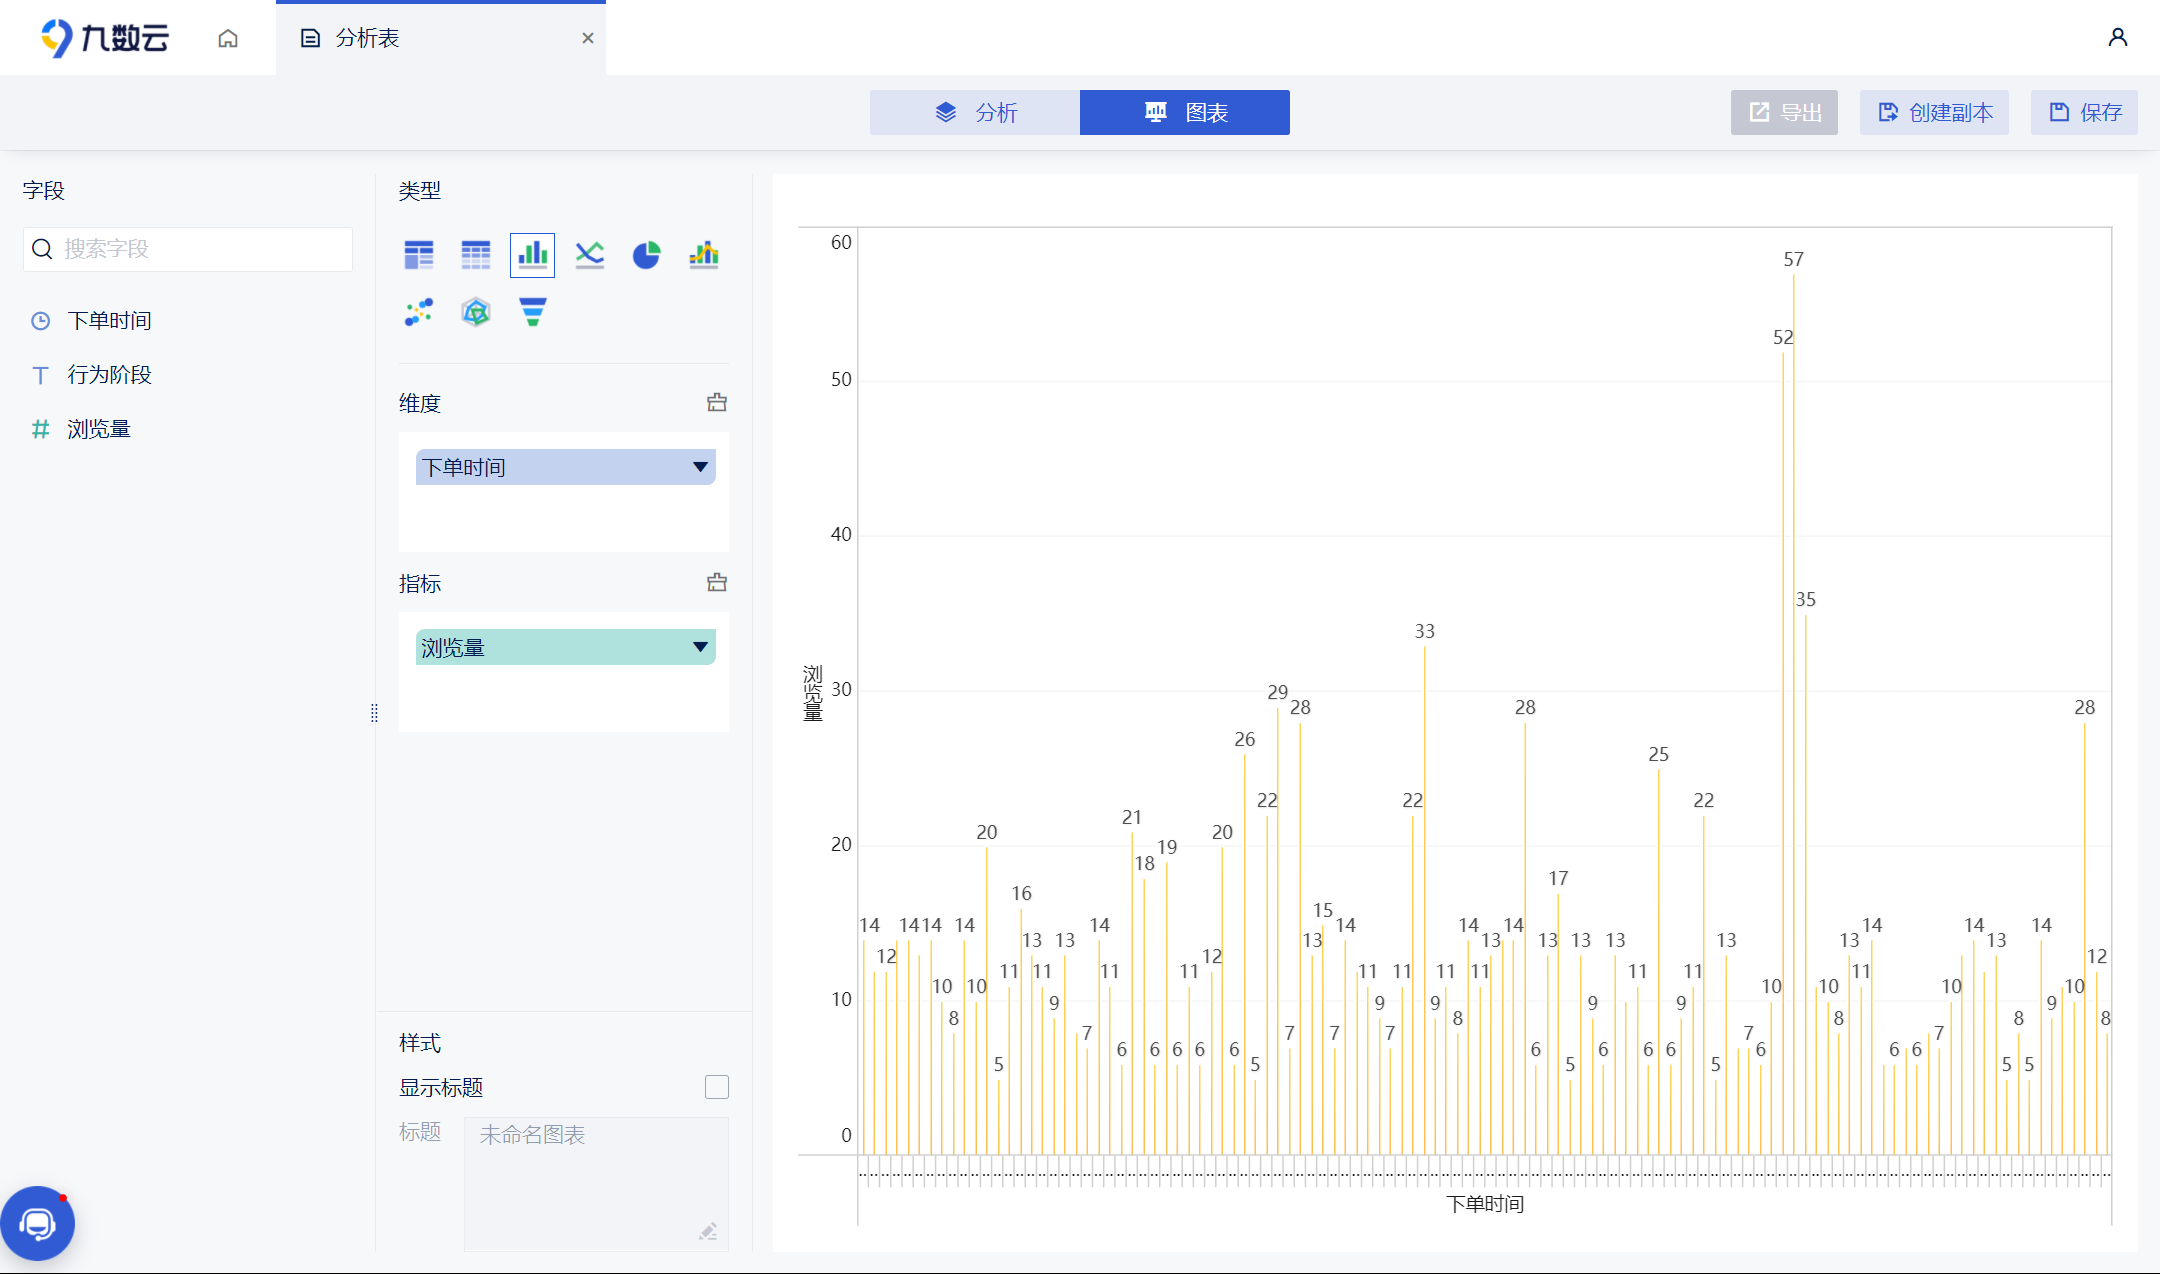2160x1274 pixels.
Task: Open the home page icon
Action: pos(228,38)
